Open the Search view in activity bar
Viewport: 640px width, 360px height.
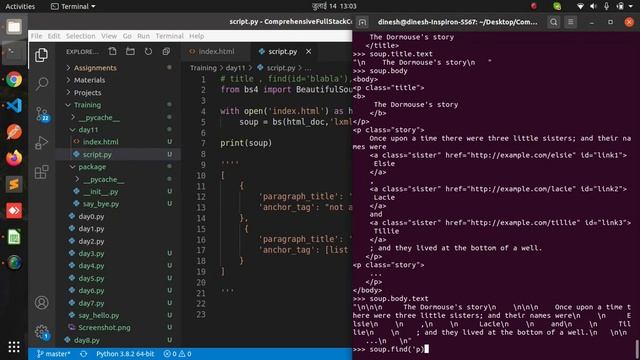pyautogui.click(x=41, y=84)
